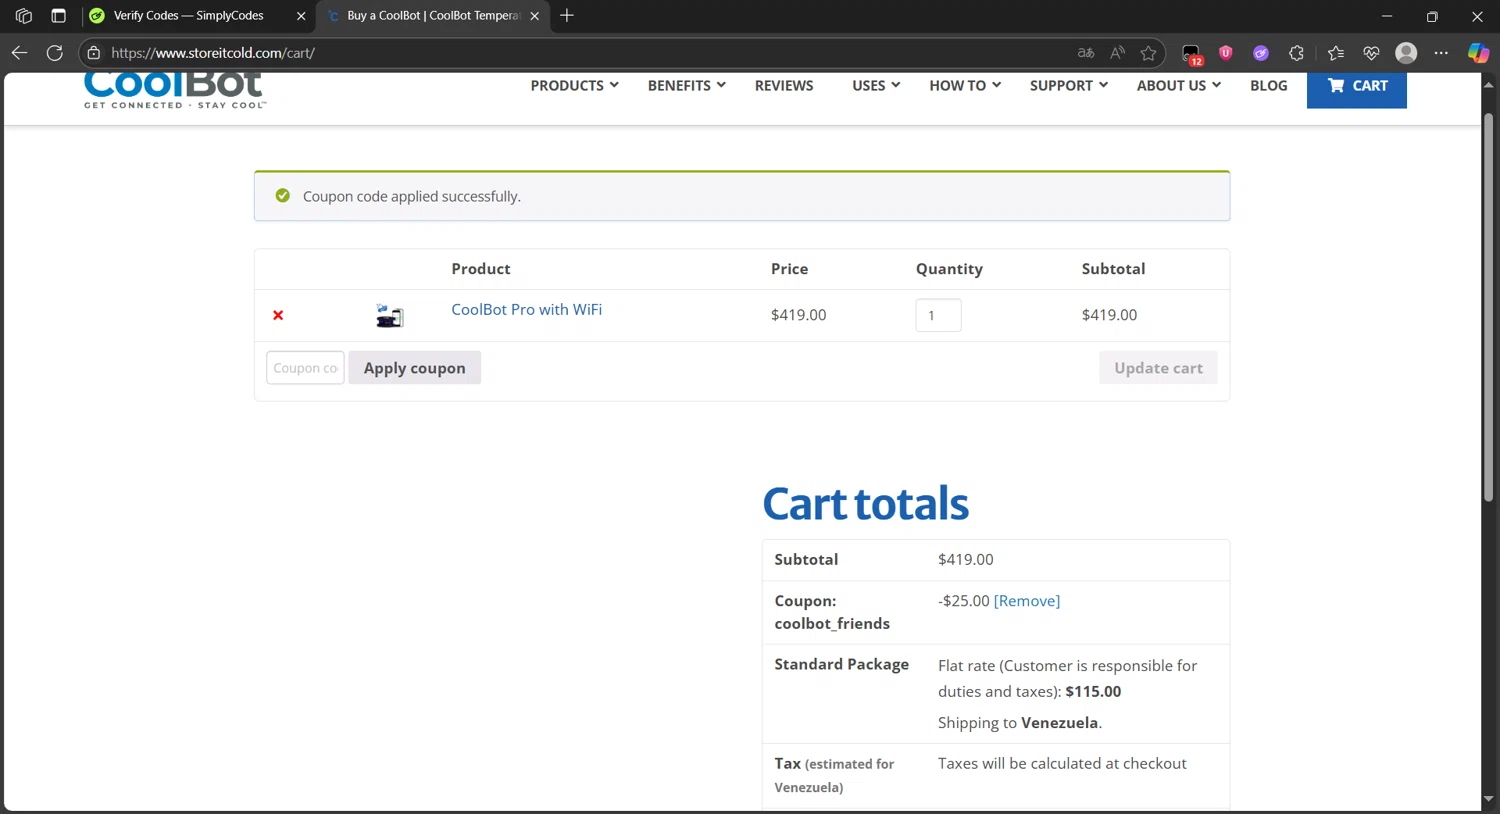The height and width of the screenshot is (814, 1500).
Task: Open the read aloud icon
Action: (1118, 53)
